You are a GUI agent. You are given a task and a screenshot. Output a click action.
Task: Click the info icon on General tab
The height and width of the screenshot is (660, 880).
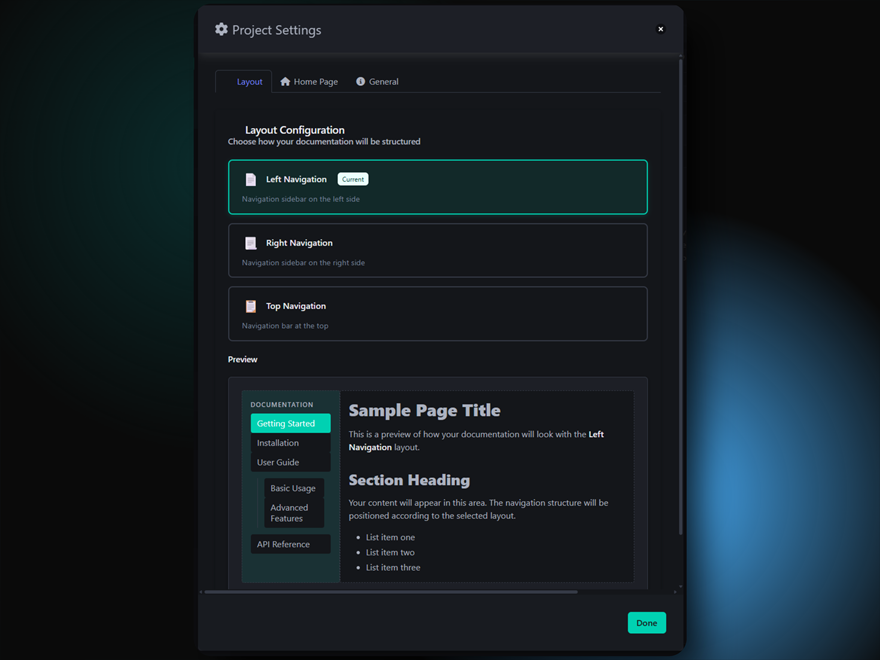click(x=361, y=82)
